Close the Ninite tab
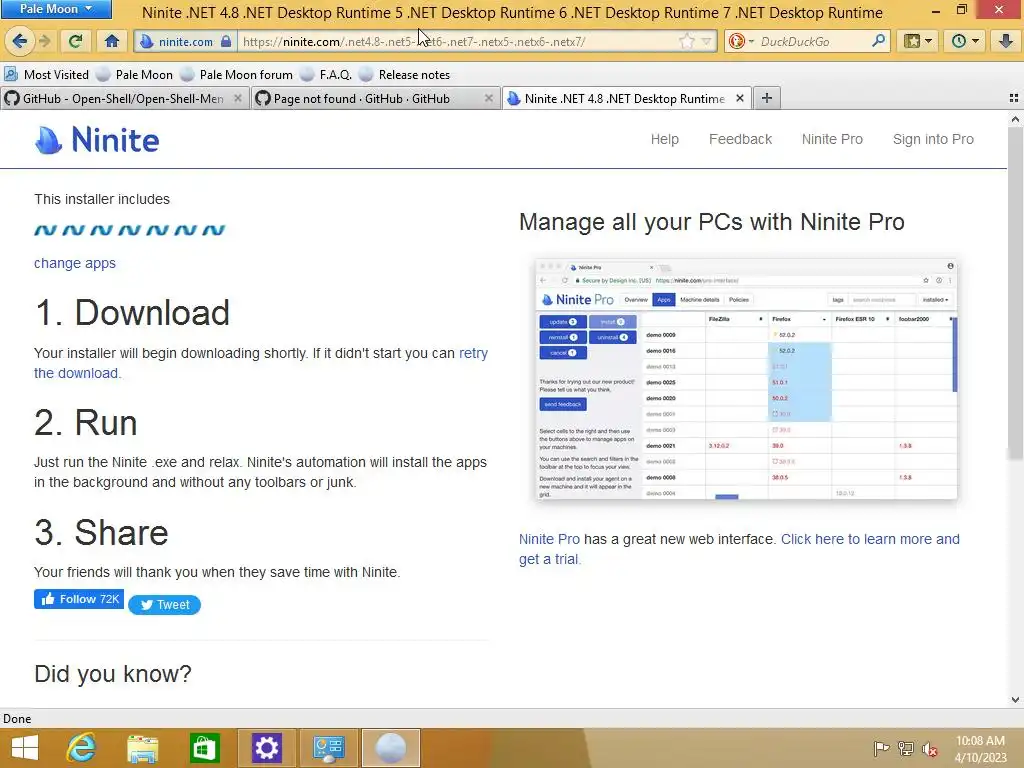The image size is (1024, 768). (x=740, y=98)
